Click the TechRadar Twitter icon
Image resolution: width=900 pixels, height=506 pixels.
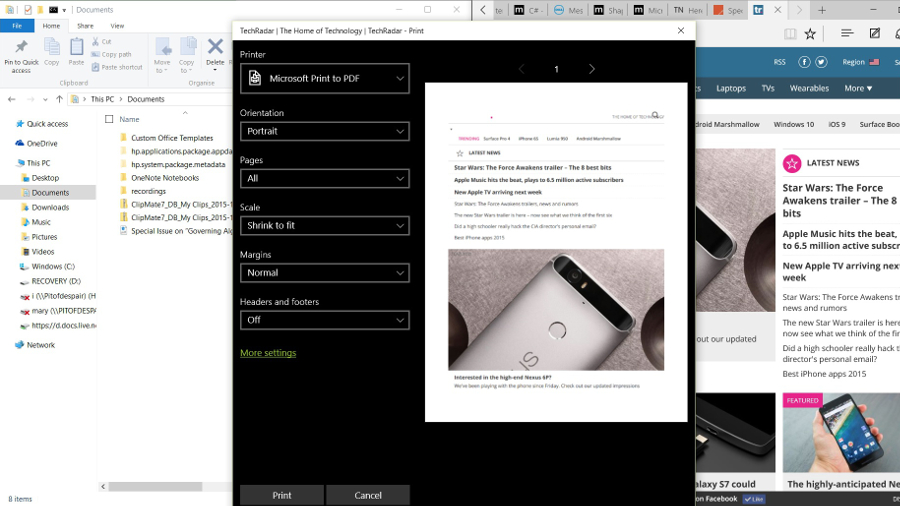pyautogui.click(x=821, y=62)
